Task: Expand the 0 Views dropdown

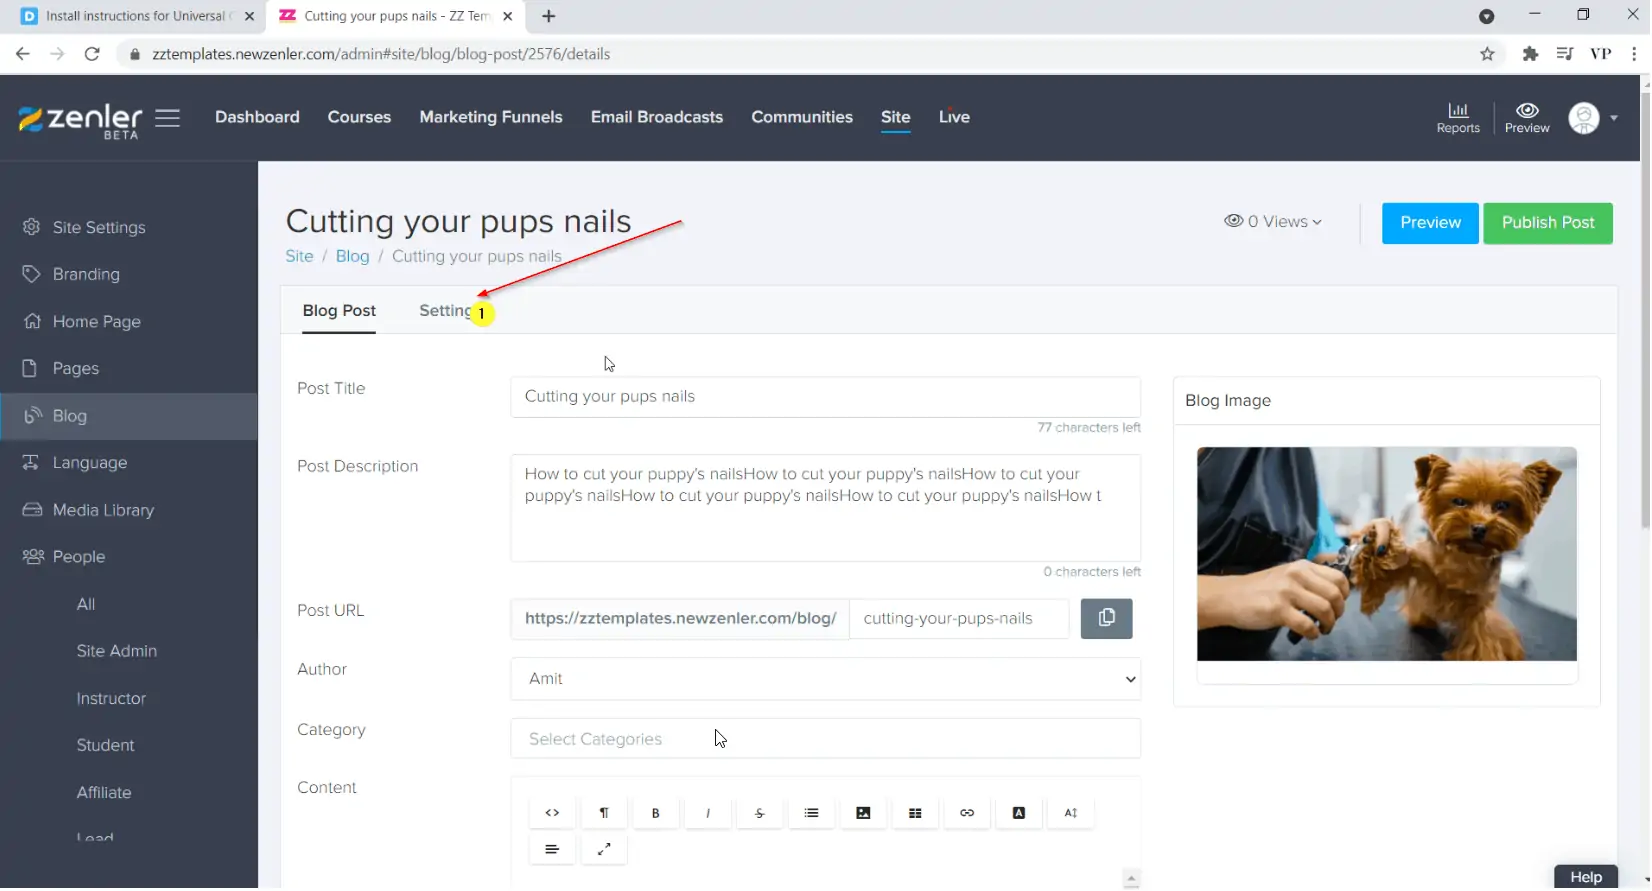Action: [1274, 222]
